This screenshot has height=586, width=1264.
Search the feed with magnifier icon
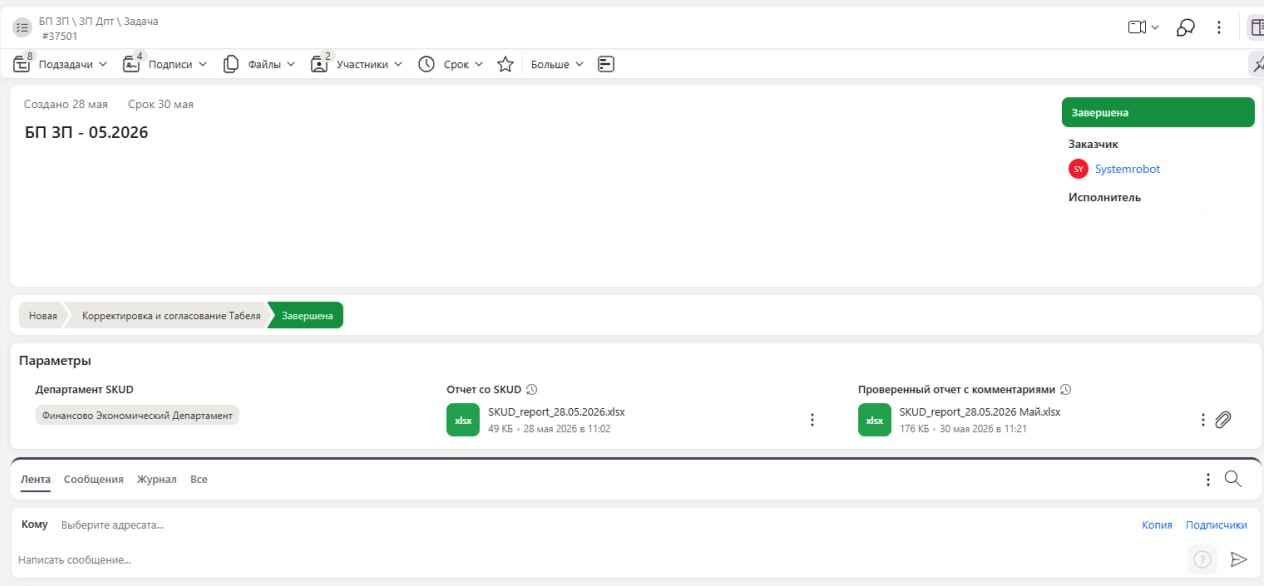pyautogui.click(x=1233, y=479)
